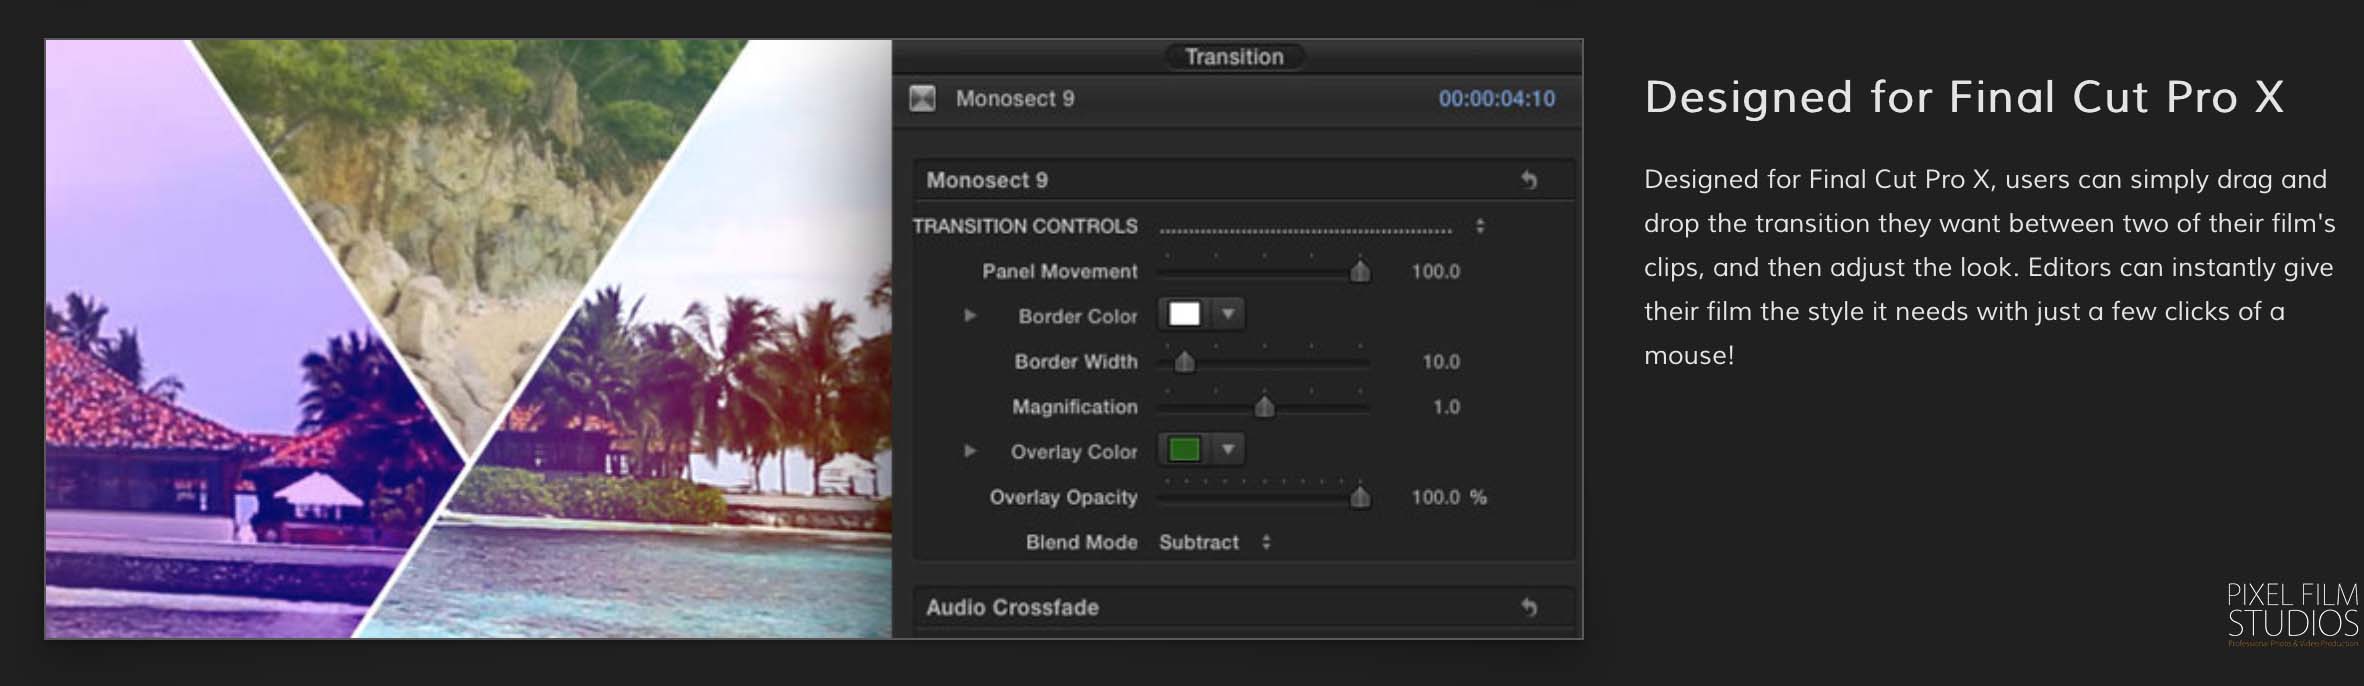
Task: Click the Monosect 9 title next to icon
Action: pyautogui.click(x=1015, y=99)
